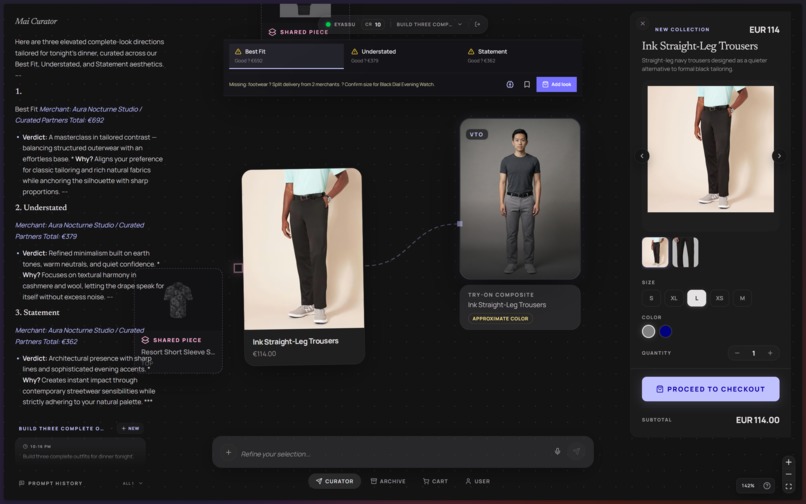Open the Archive nav tab
The width and height of the screenshot is (806, 504).
(388, 481)
